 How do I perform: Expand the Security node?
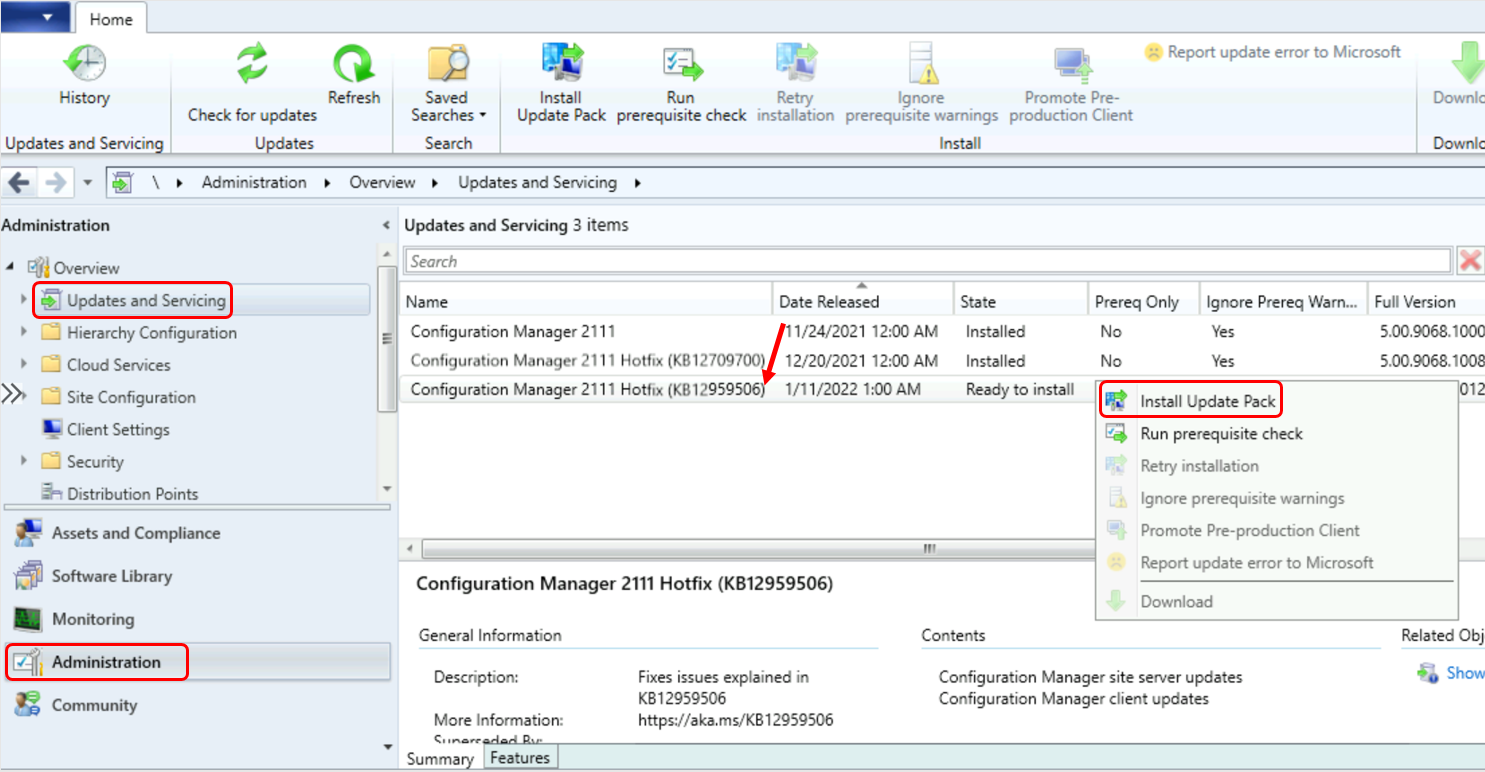coord(24,461)
